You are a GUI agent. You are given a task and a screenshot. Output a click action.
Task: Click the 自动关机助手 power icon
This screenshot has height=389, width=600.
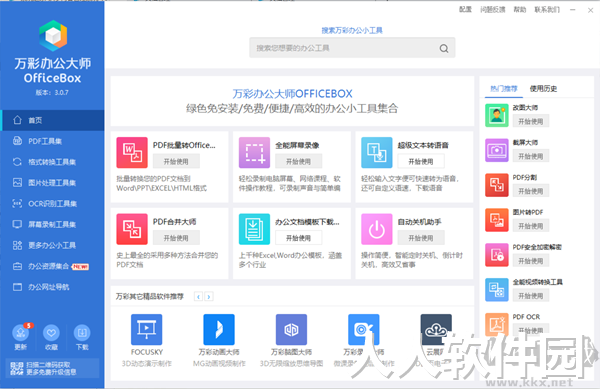[377, 229]
